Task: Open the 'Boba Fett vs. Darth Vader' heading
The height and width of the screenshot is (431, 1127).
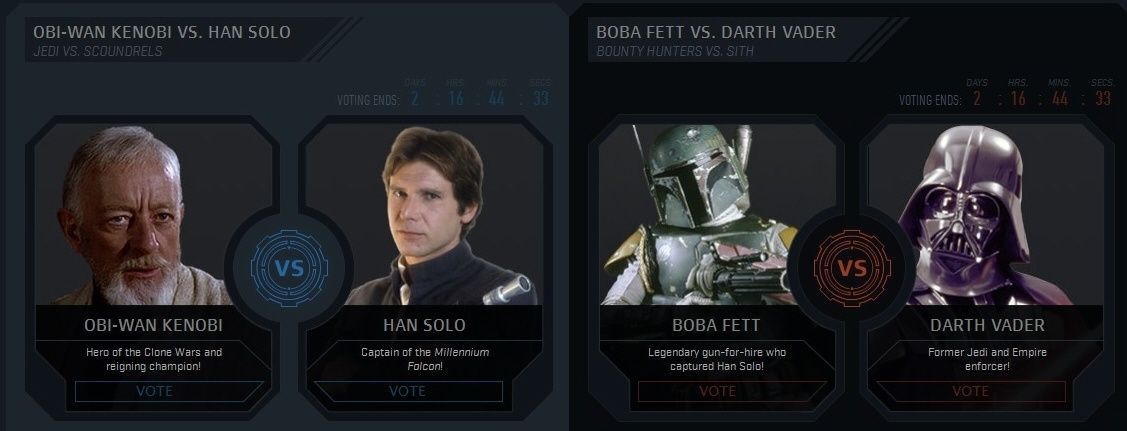Action: coord(715,32)
